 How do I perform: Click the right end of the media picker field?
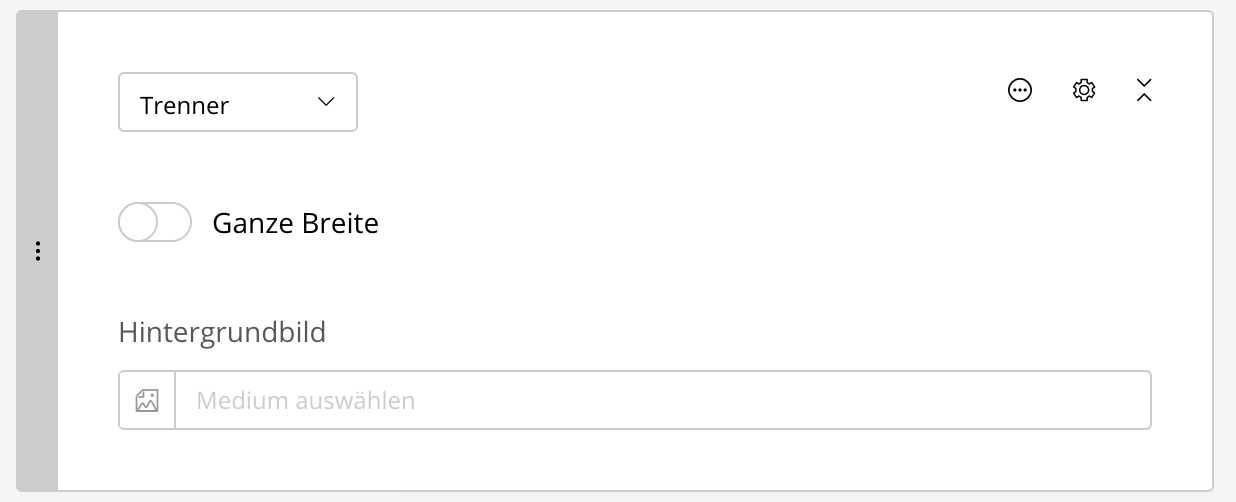pos(1120,401)
